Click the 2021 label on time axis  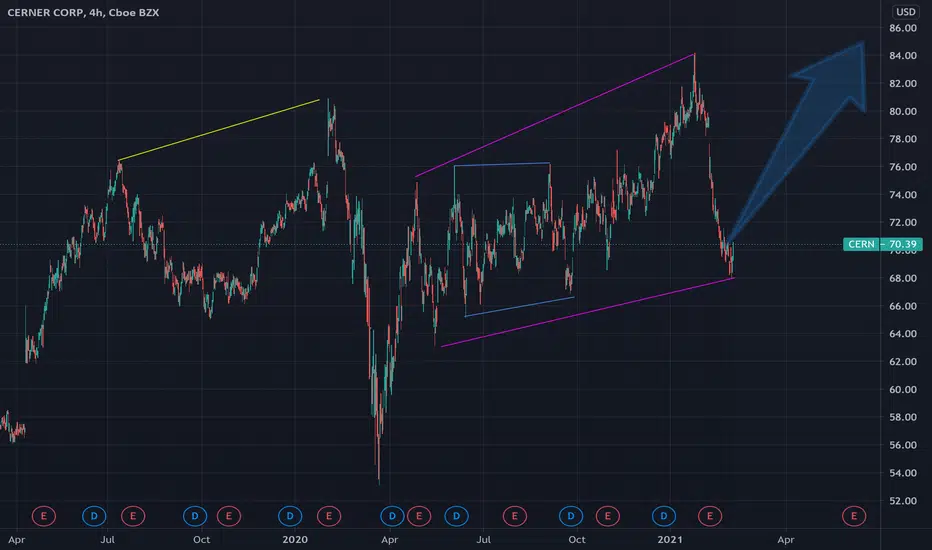pos(670,540)
